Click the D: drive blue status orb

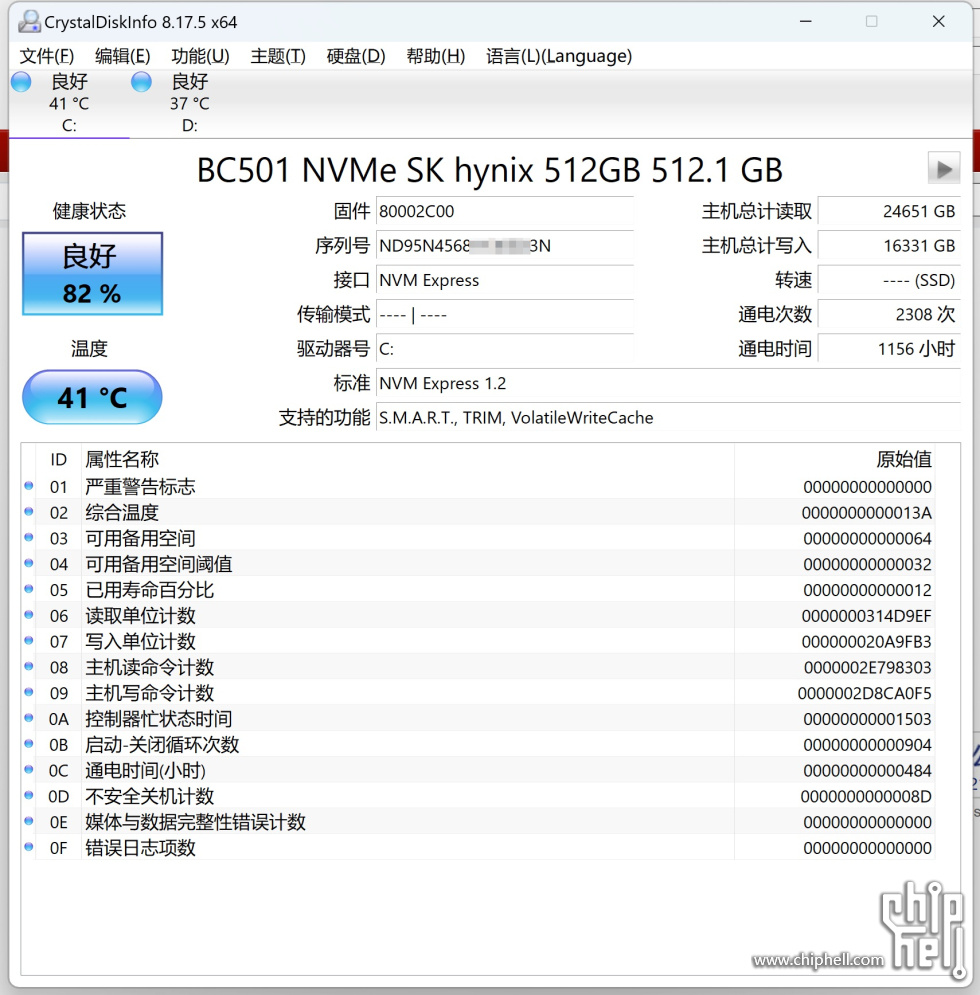coord(141,81)
